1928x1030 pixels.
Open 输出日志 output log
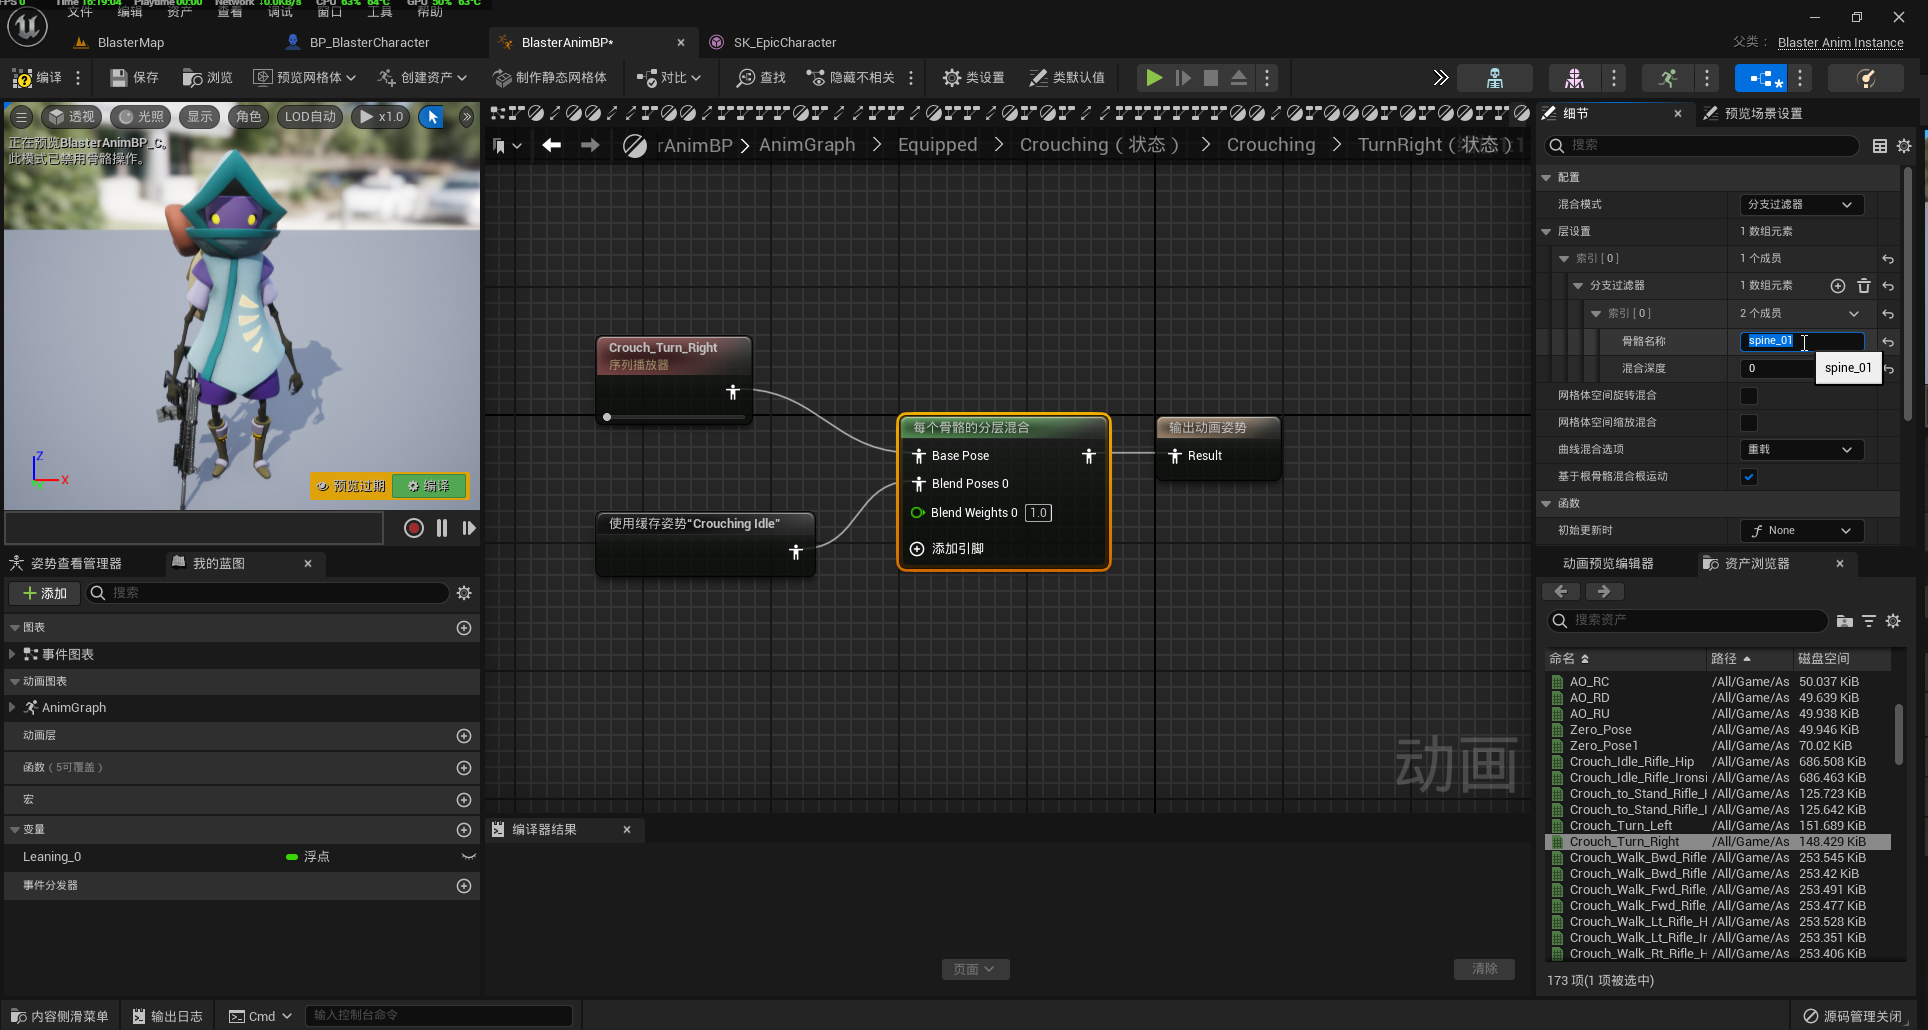[x=167, y=1016]
